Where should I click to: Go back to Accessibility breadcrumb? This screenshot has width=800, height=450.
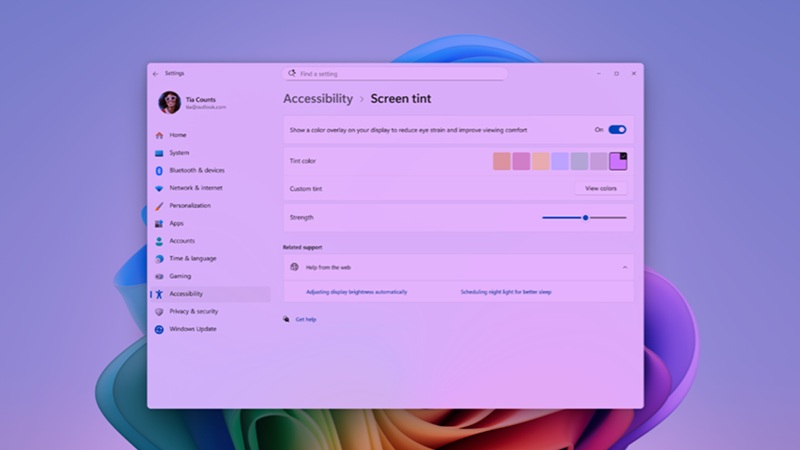[x=318, y=98]
